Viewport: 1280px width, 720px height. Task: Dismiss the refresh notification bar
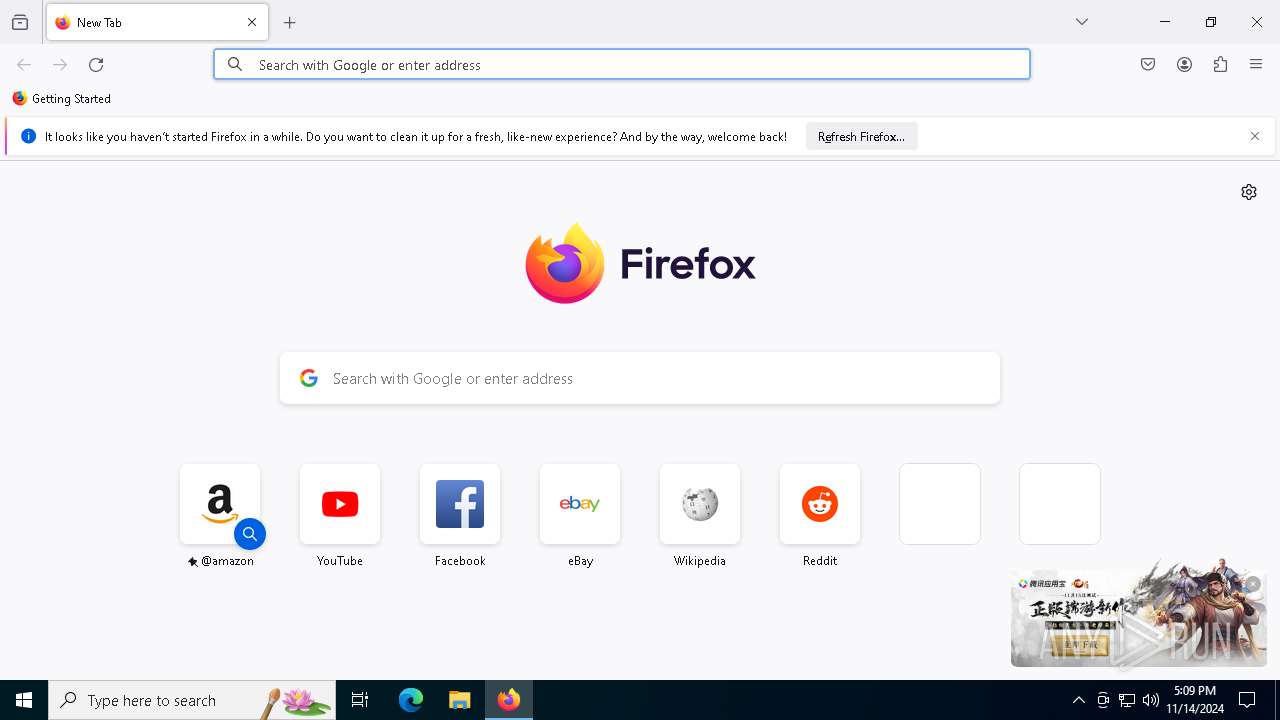pos(1255,137)
